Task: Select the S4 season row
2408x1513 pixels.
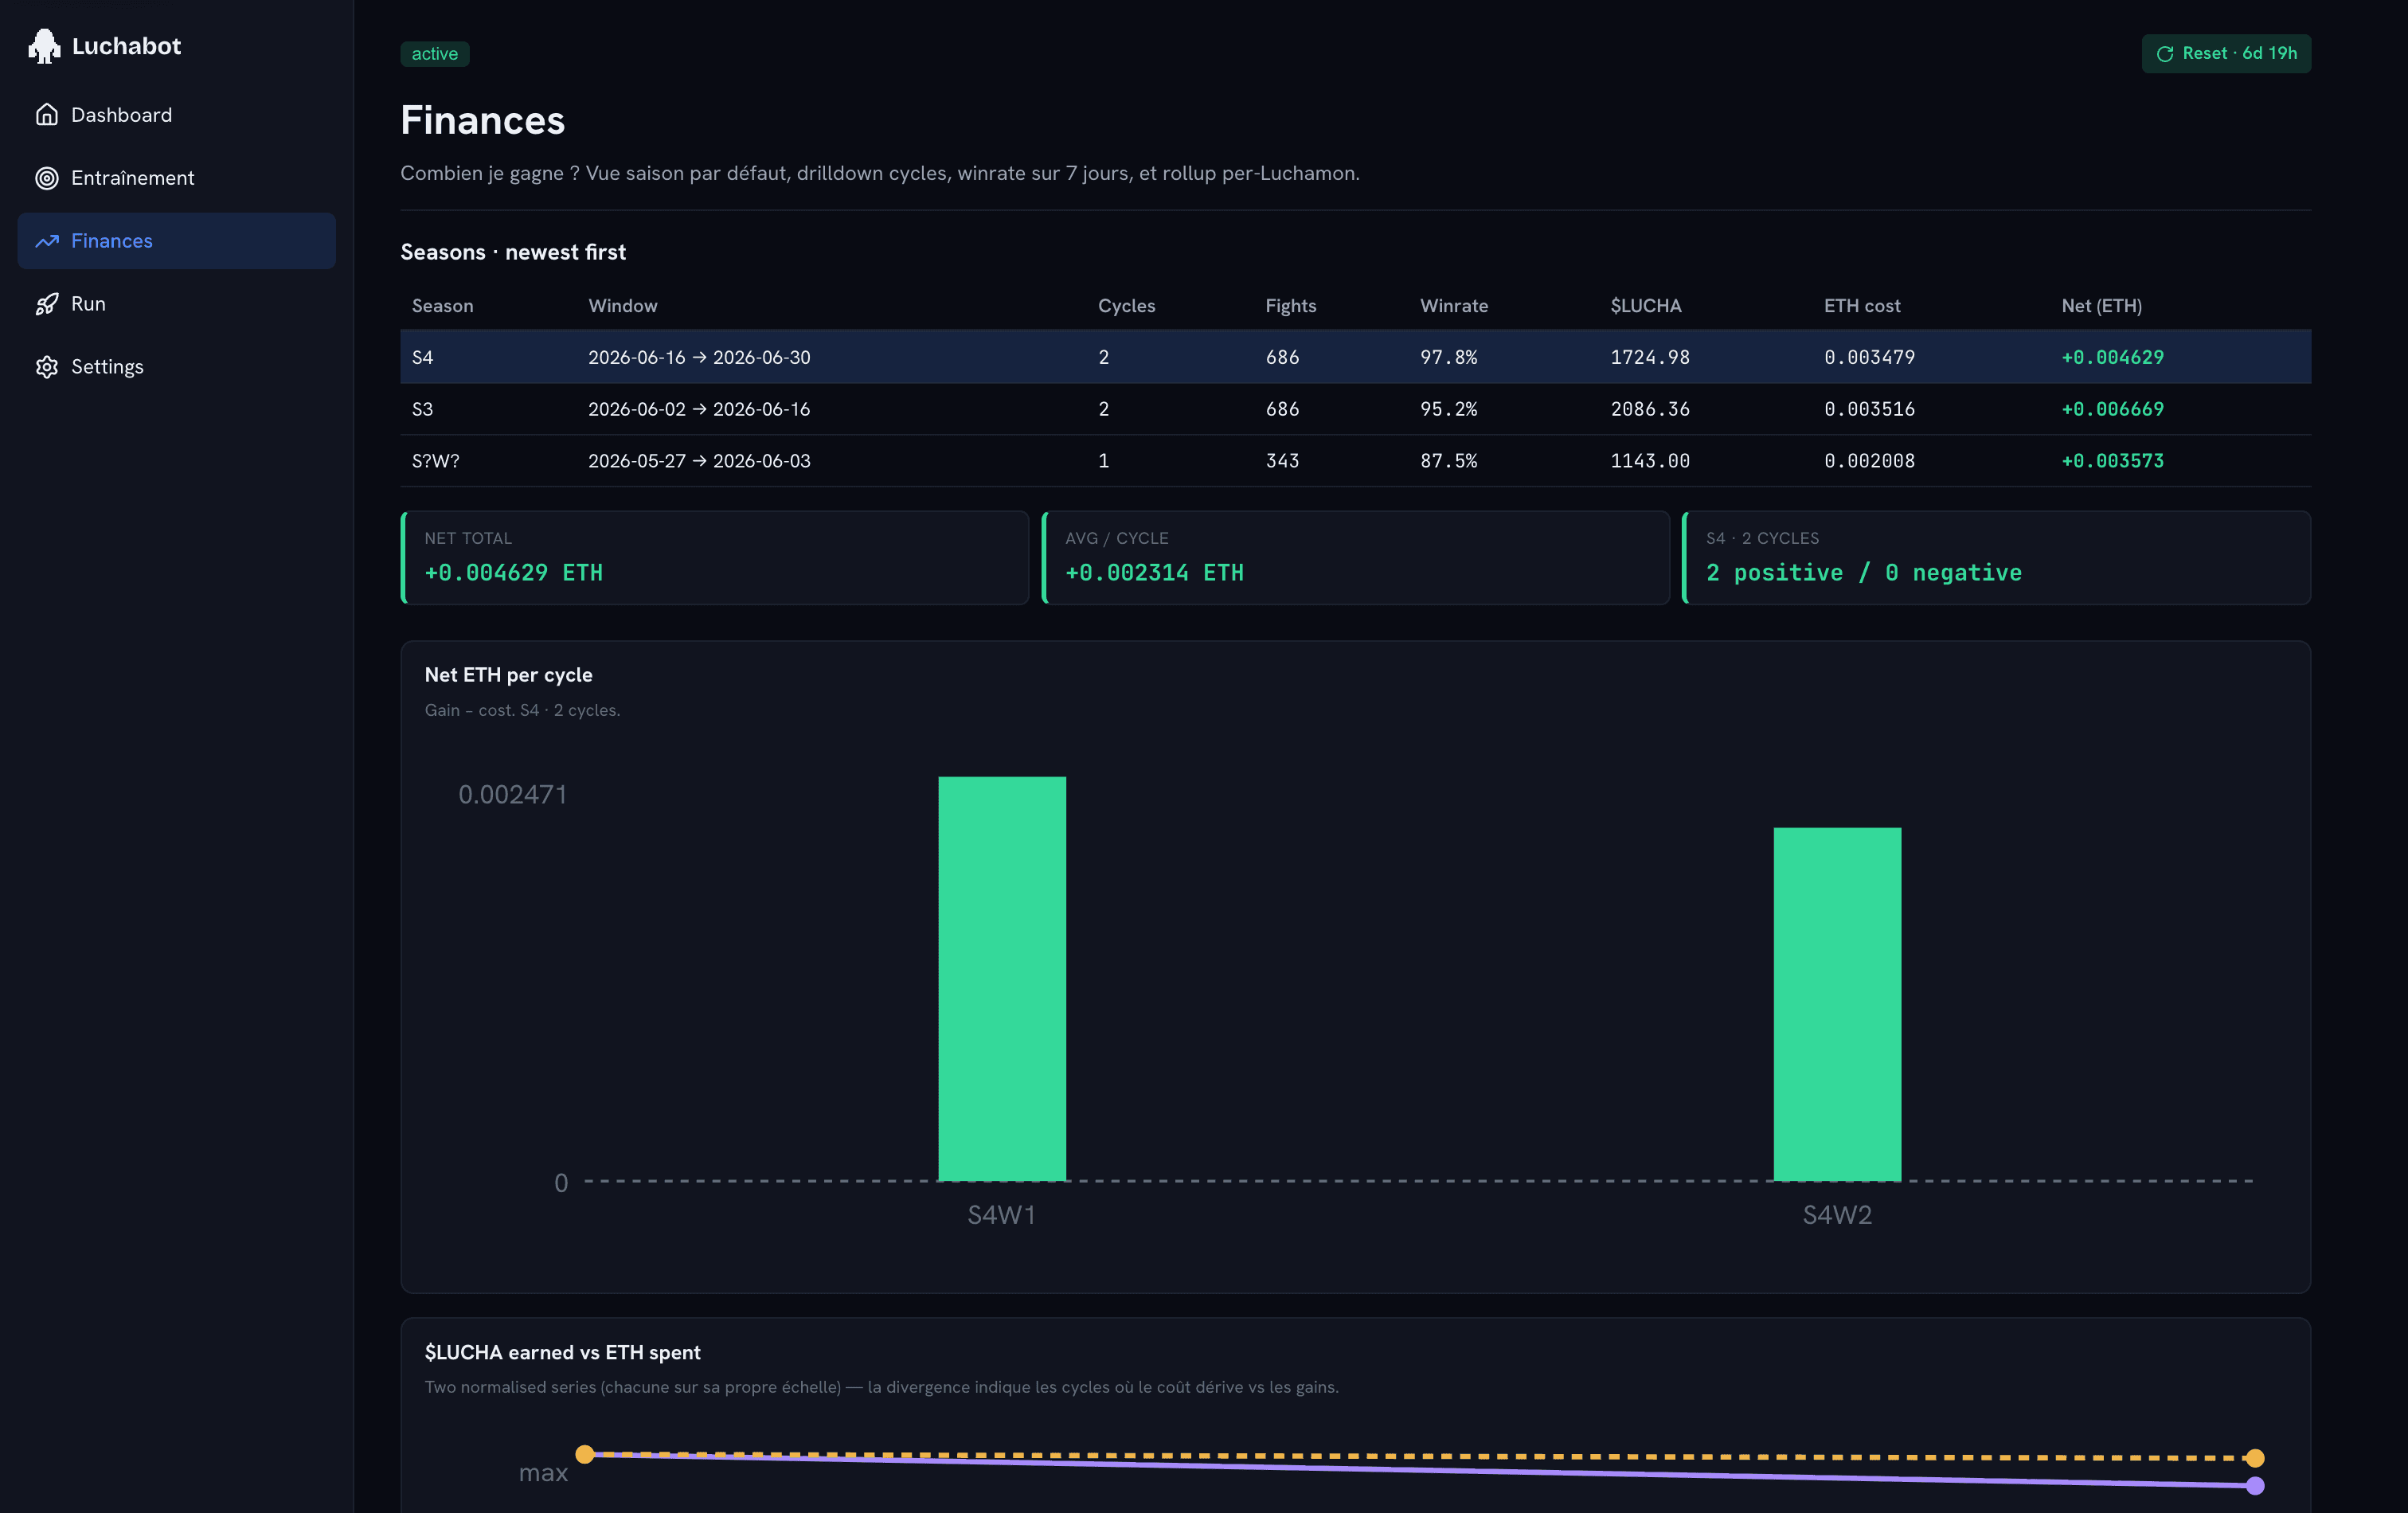Action: click(1355, 357)
